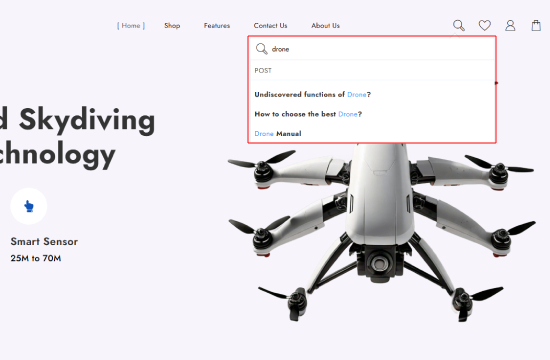Viewport: 550px width, 360px height.
Task: Open result 'How to choose the best Drone?'
Action: tap(308, 114)
